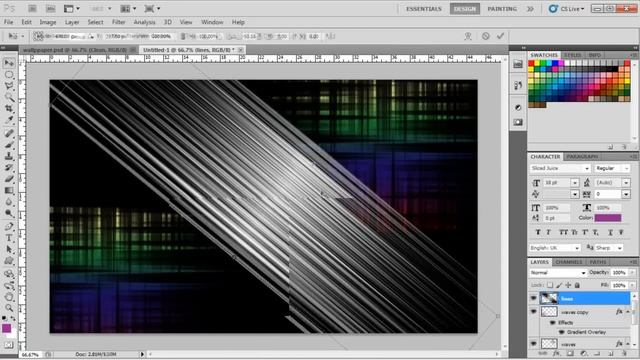Switch to the Paragraph tab

point(582,156)
